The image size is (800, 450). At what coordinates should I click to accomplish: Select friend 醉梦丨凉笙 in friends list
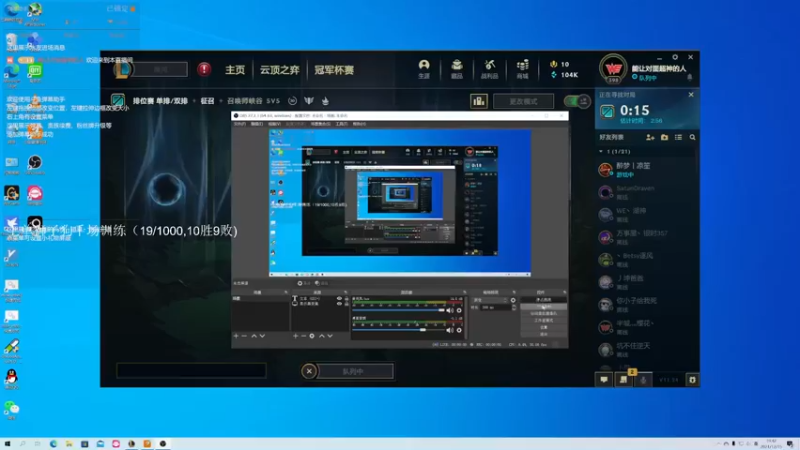point(647,169)
